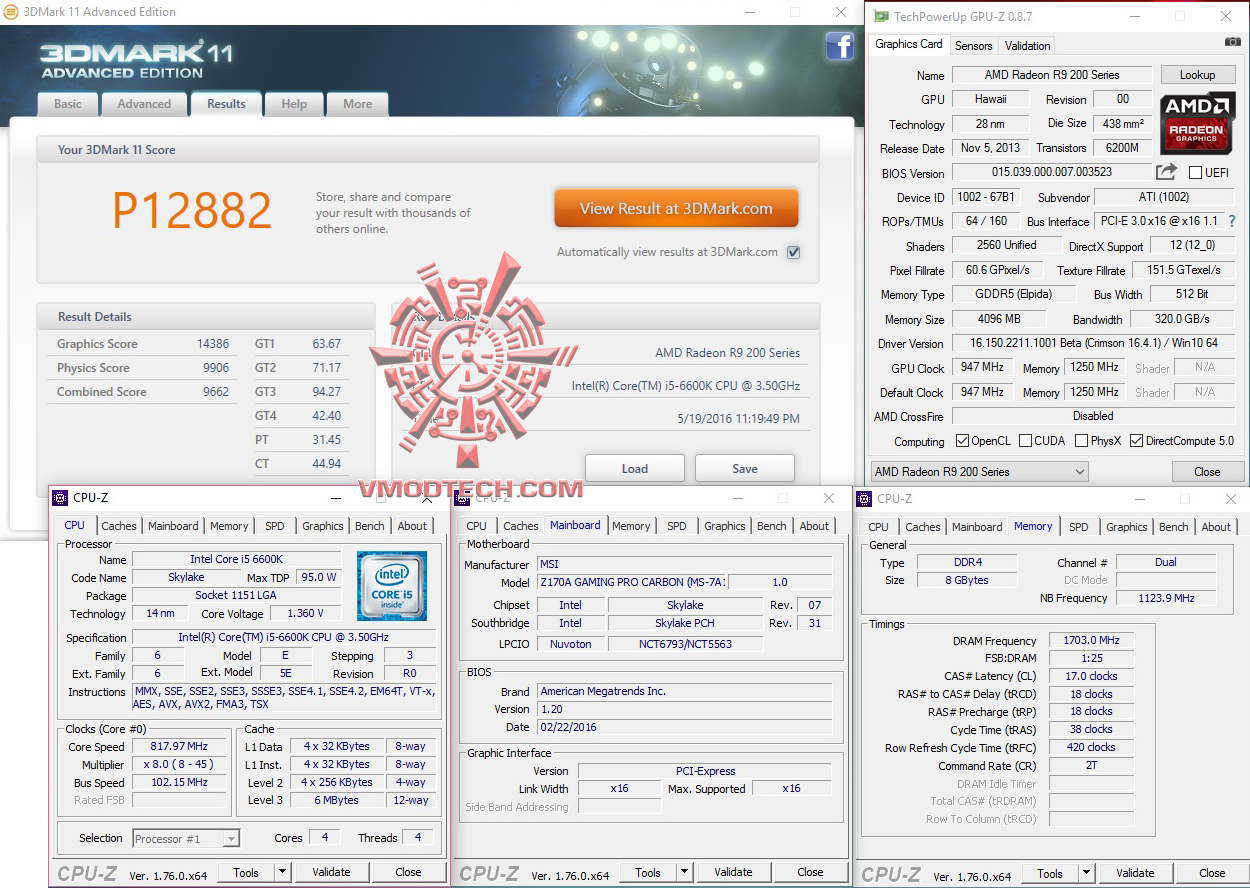
Task: Click BIOS date 02/22/2016 field
Action: [684, 727]
